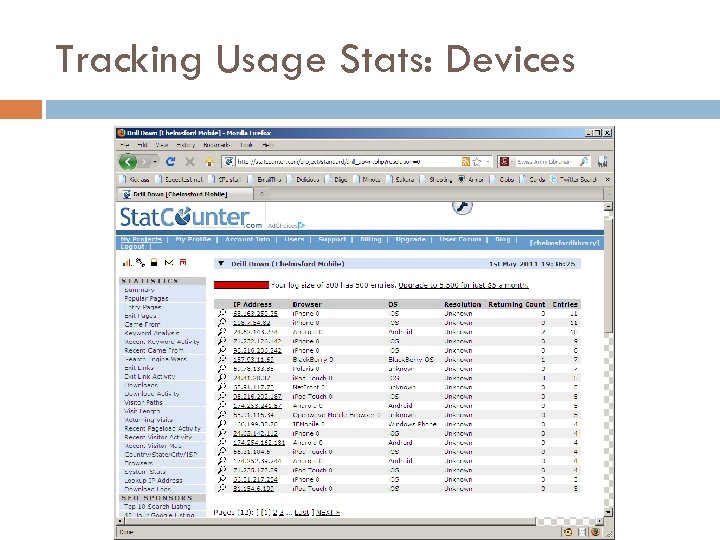Image resolution: width=720 pixels, height=540 pixels.
Task: Click the Logout link
Action: [132, 247]
